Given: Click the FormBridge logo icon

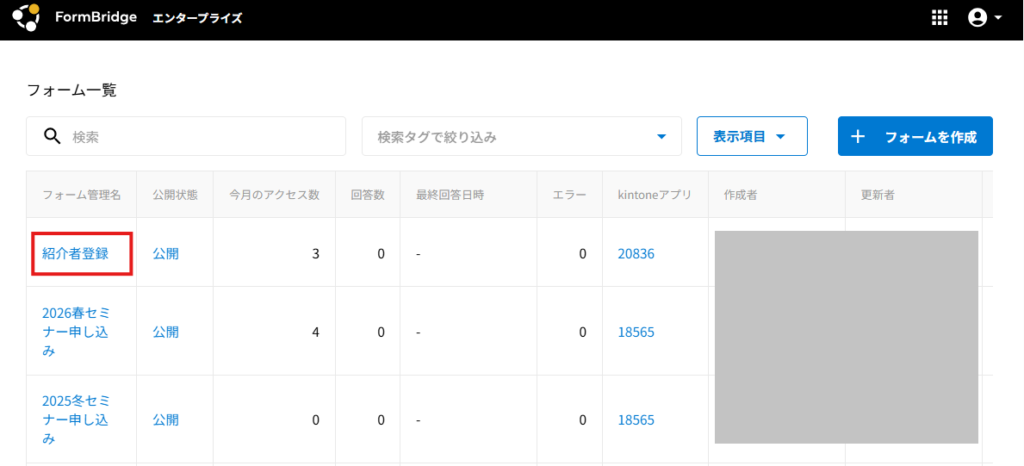Looking at the screenshot, I should 26,18.
